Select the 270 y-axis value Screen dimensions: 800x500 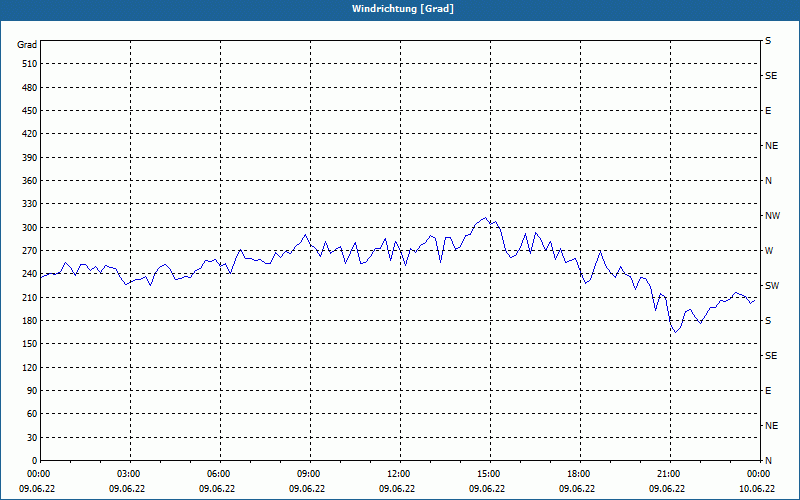30,251
